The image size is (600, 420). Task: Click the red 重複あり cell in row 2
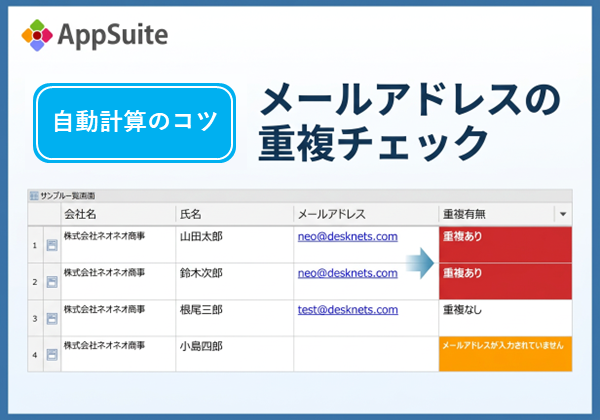click(505, 282)
